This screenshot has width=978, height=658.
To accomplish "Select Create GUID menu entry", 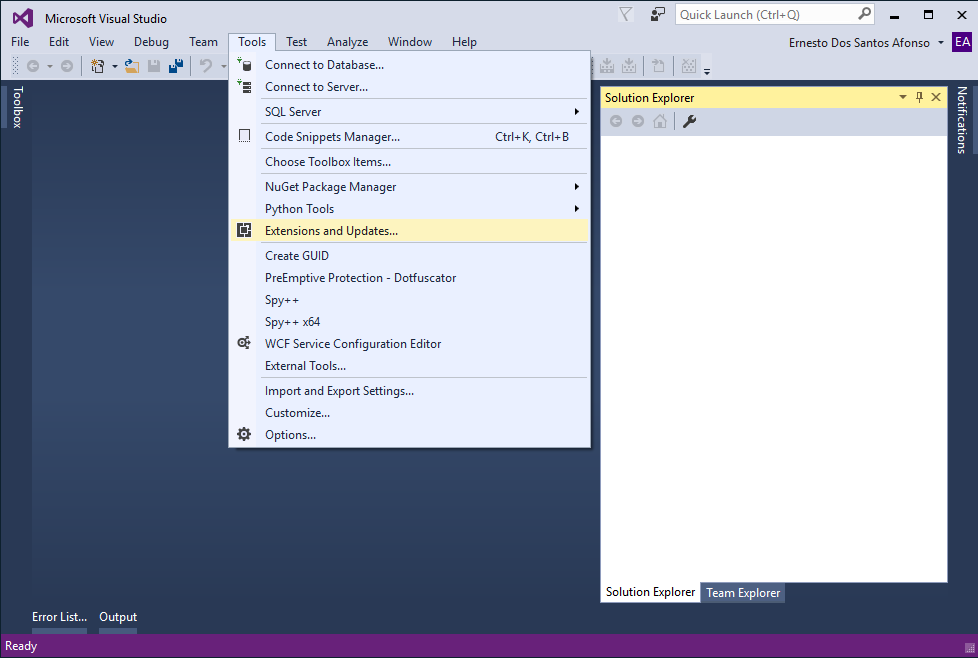I will 409,256.
